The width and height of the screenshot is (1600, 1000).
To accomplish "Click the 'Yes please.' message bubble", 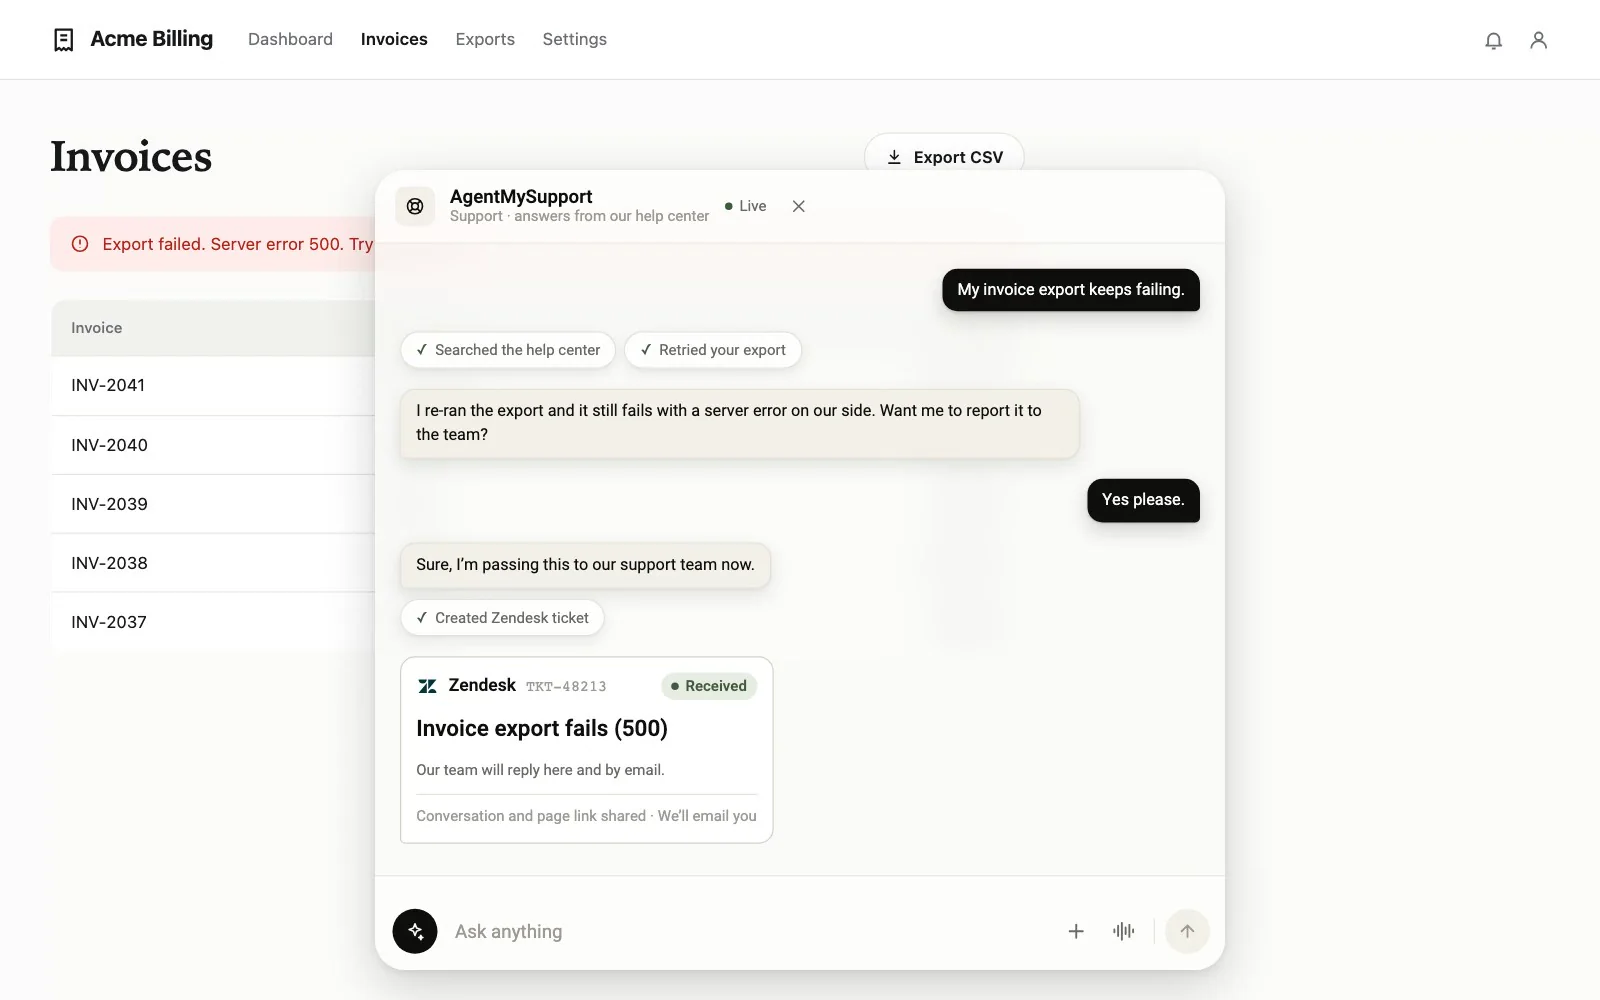I will (x=1143, y=500).
